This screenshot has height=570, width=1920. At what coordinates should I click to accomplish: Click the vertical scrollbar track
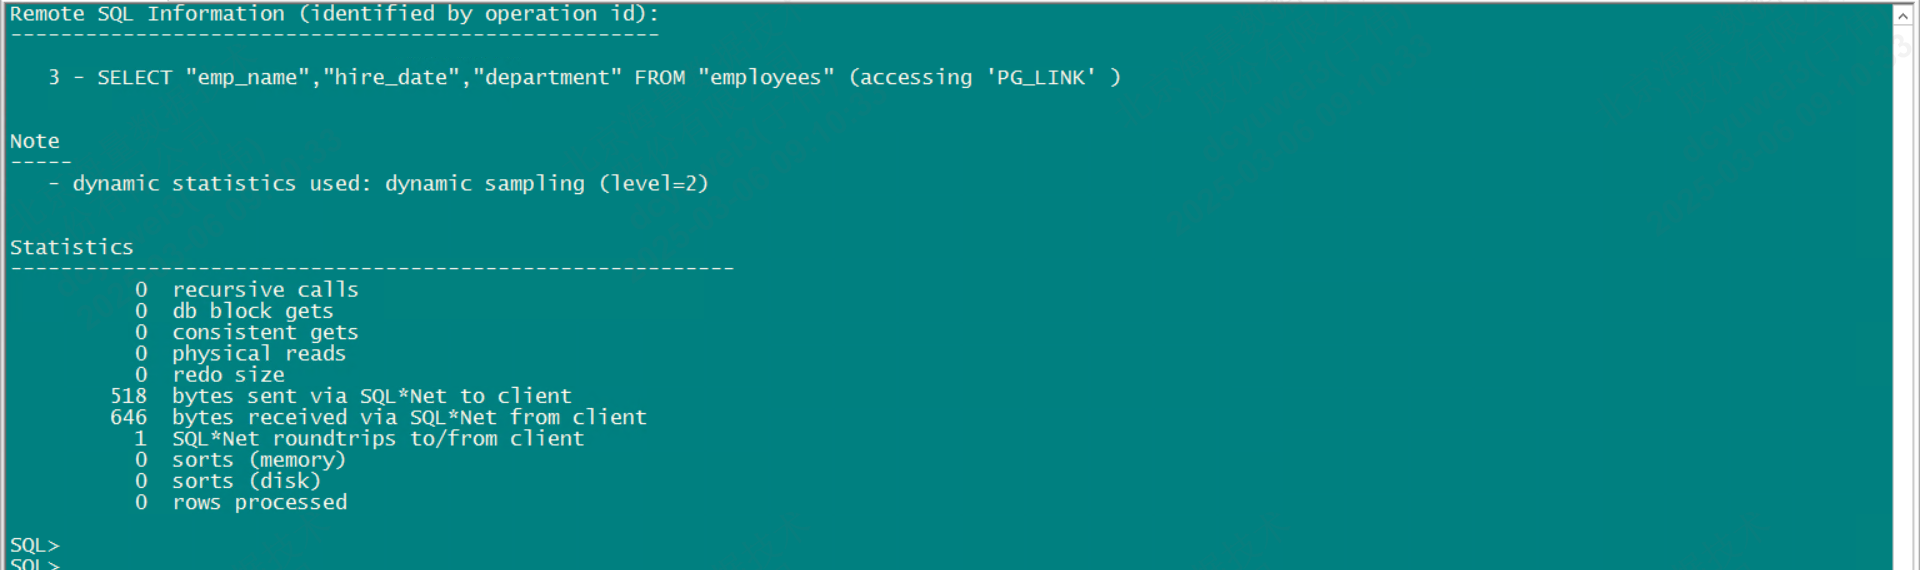click(x=1903, y=300)
